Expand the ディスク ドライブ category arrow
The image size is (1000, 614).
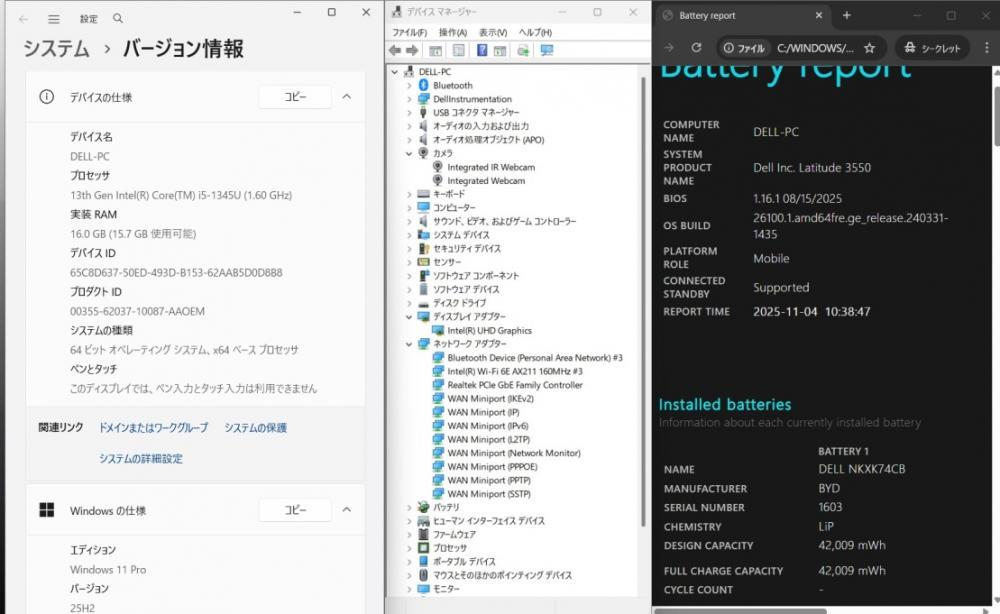coord(409,303)
